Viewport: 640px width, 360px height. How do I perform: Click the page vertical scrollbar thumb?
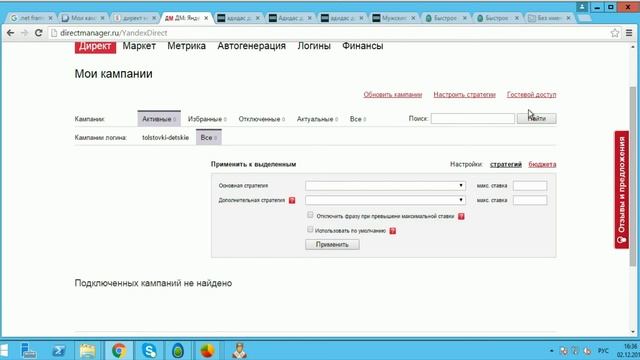(633, 176)
